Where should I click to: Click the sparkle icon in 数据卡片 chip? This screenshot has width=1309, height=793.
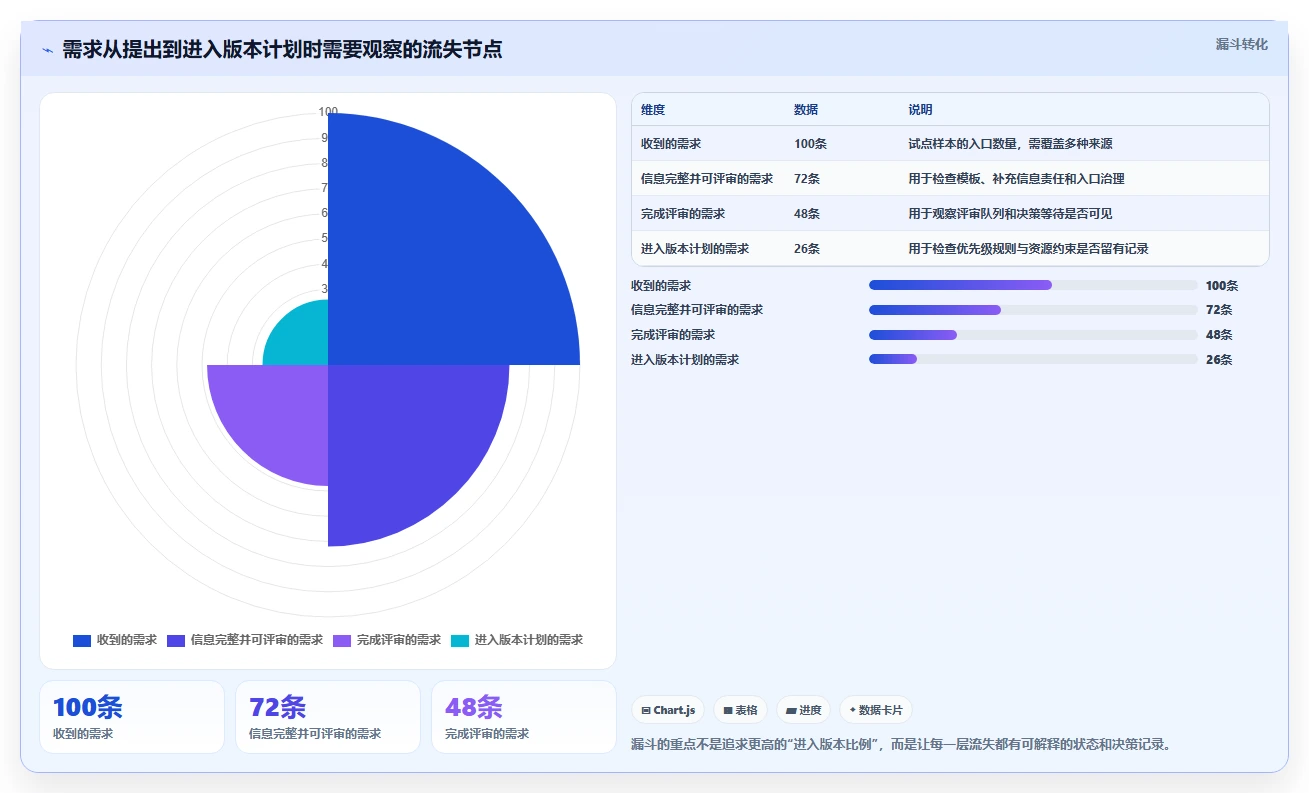852,710
